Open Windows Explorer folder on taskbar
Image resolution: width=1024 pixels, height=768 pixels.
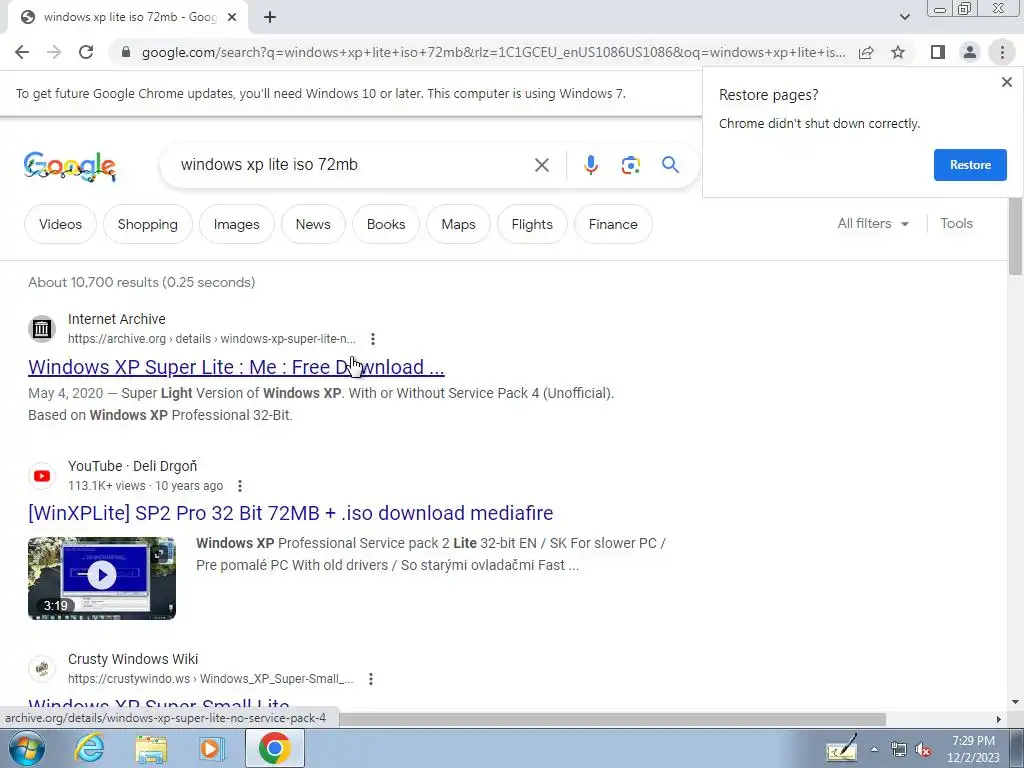(151, 749)
